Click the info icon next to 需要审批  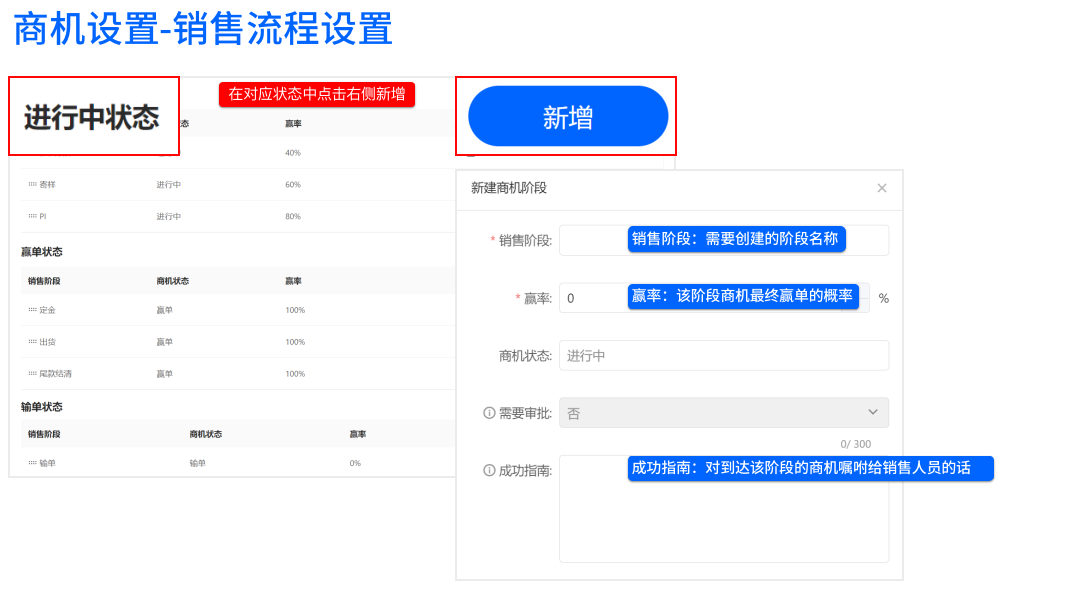click(x=489, y=413)
